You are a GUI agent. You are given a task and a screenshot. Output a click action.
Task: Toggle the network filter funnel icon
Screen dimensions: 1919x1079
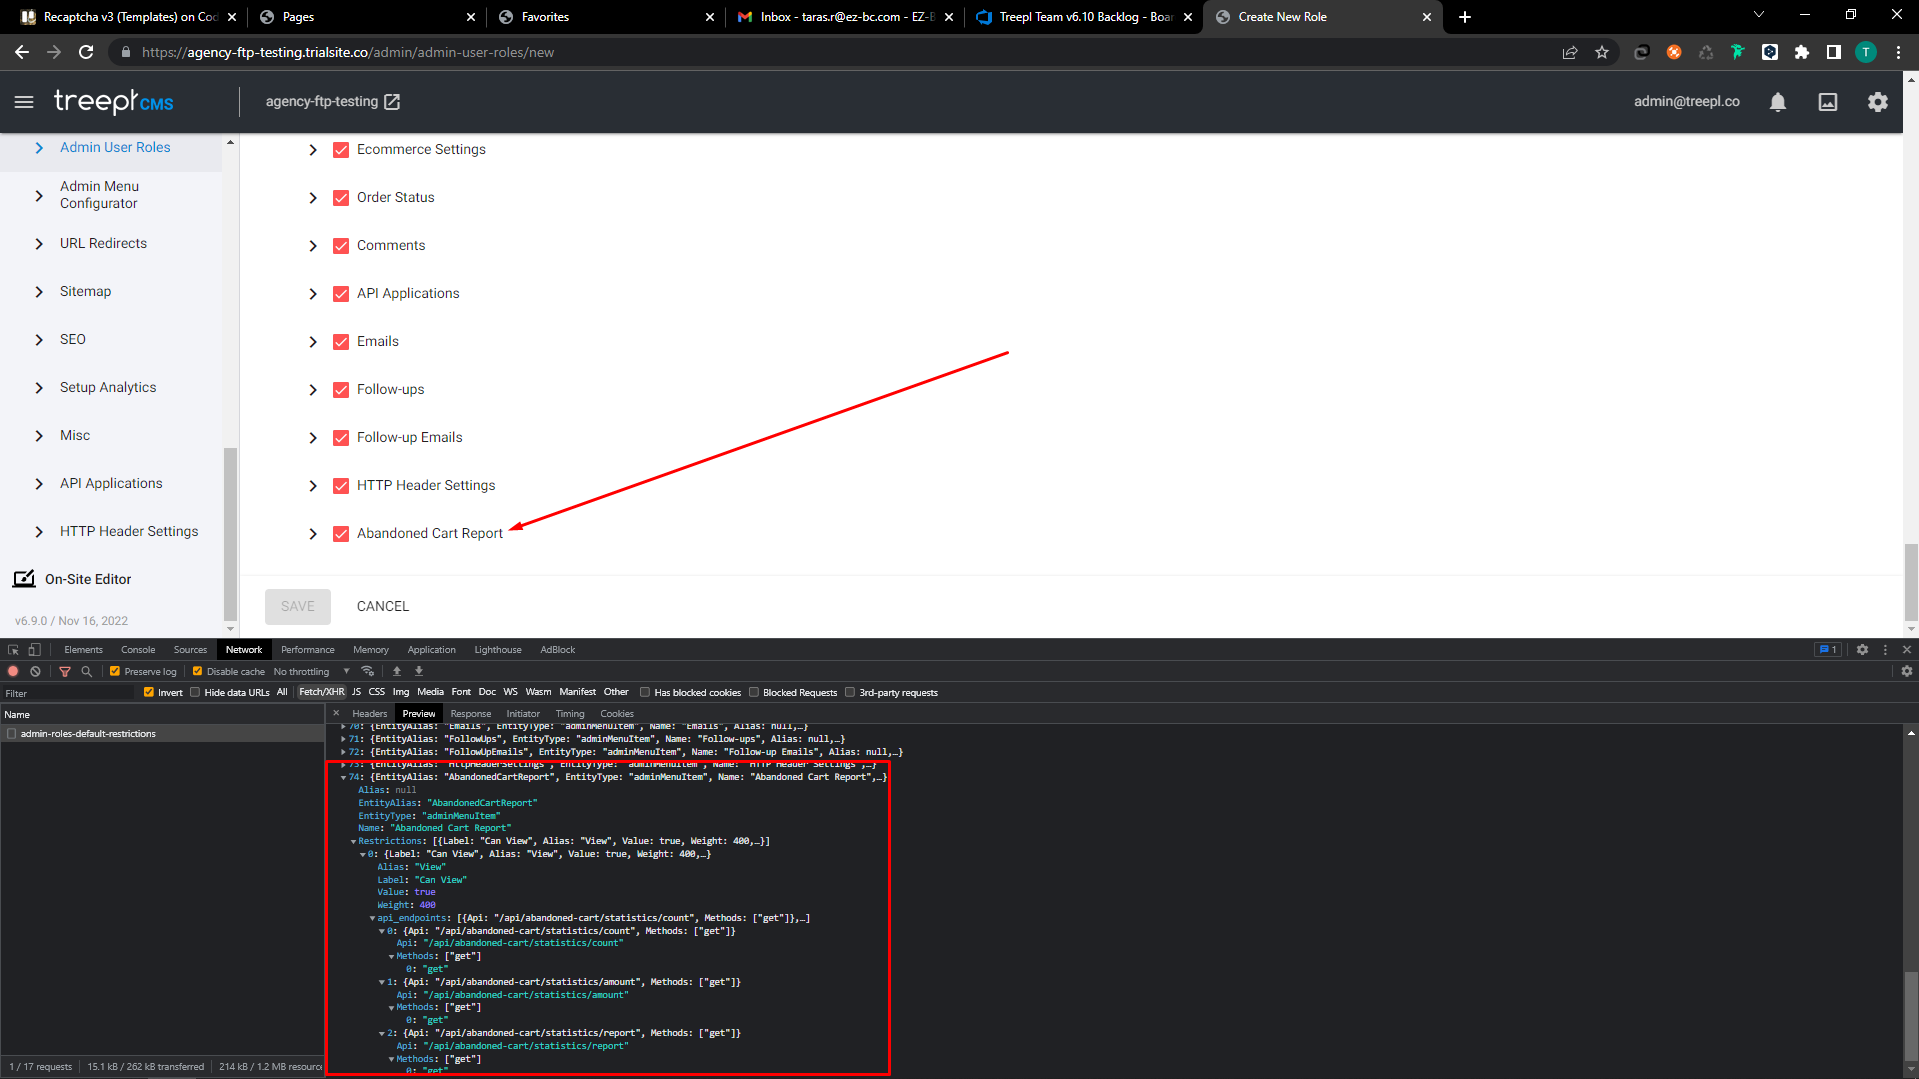pos(65,672)
